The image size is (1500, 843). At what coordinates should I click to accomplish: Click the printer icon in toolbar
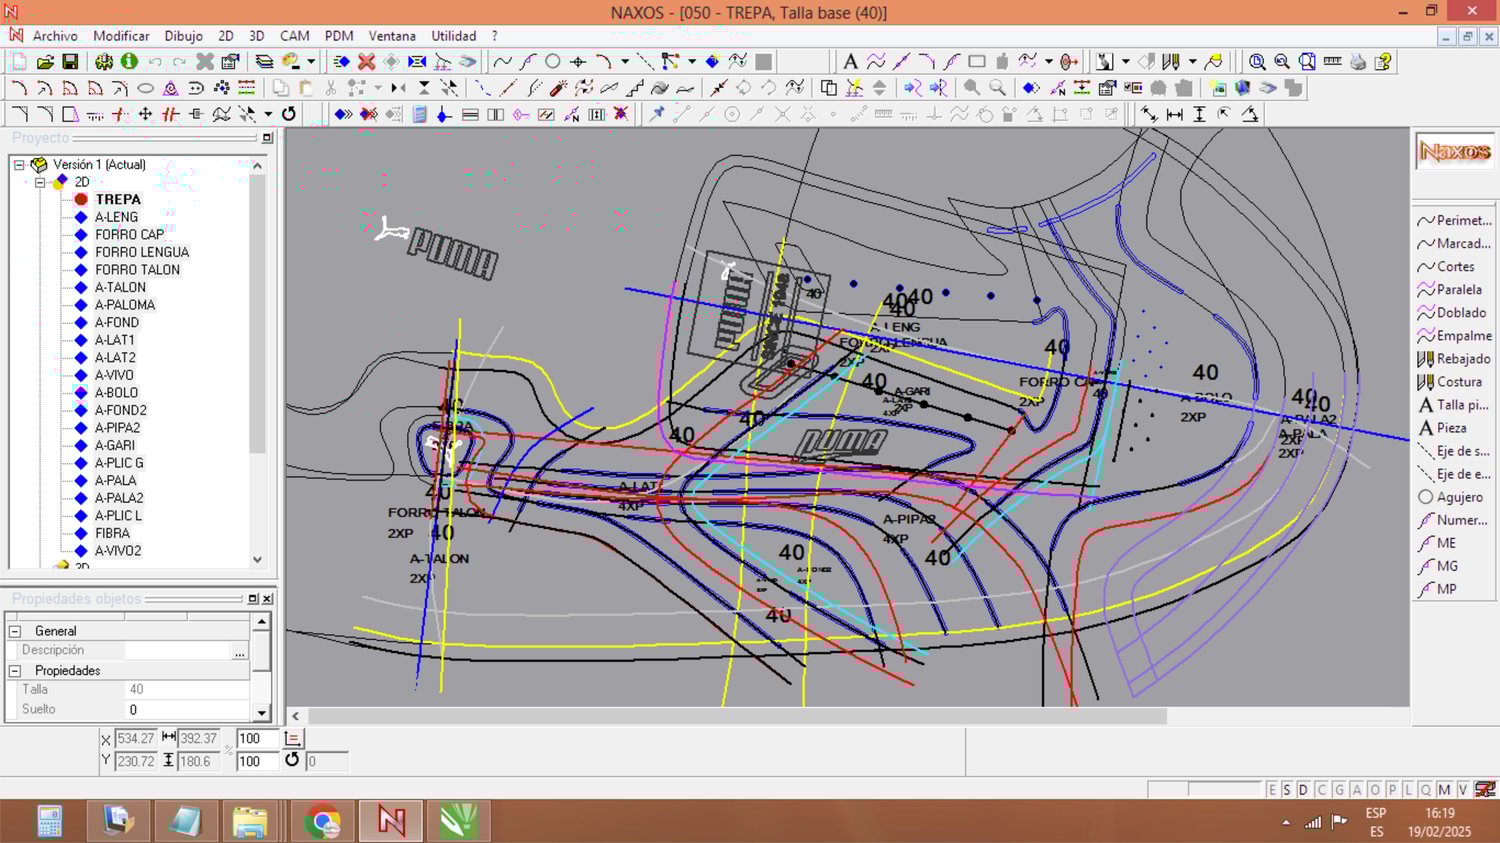tap(1357, 62)
